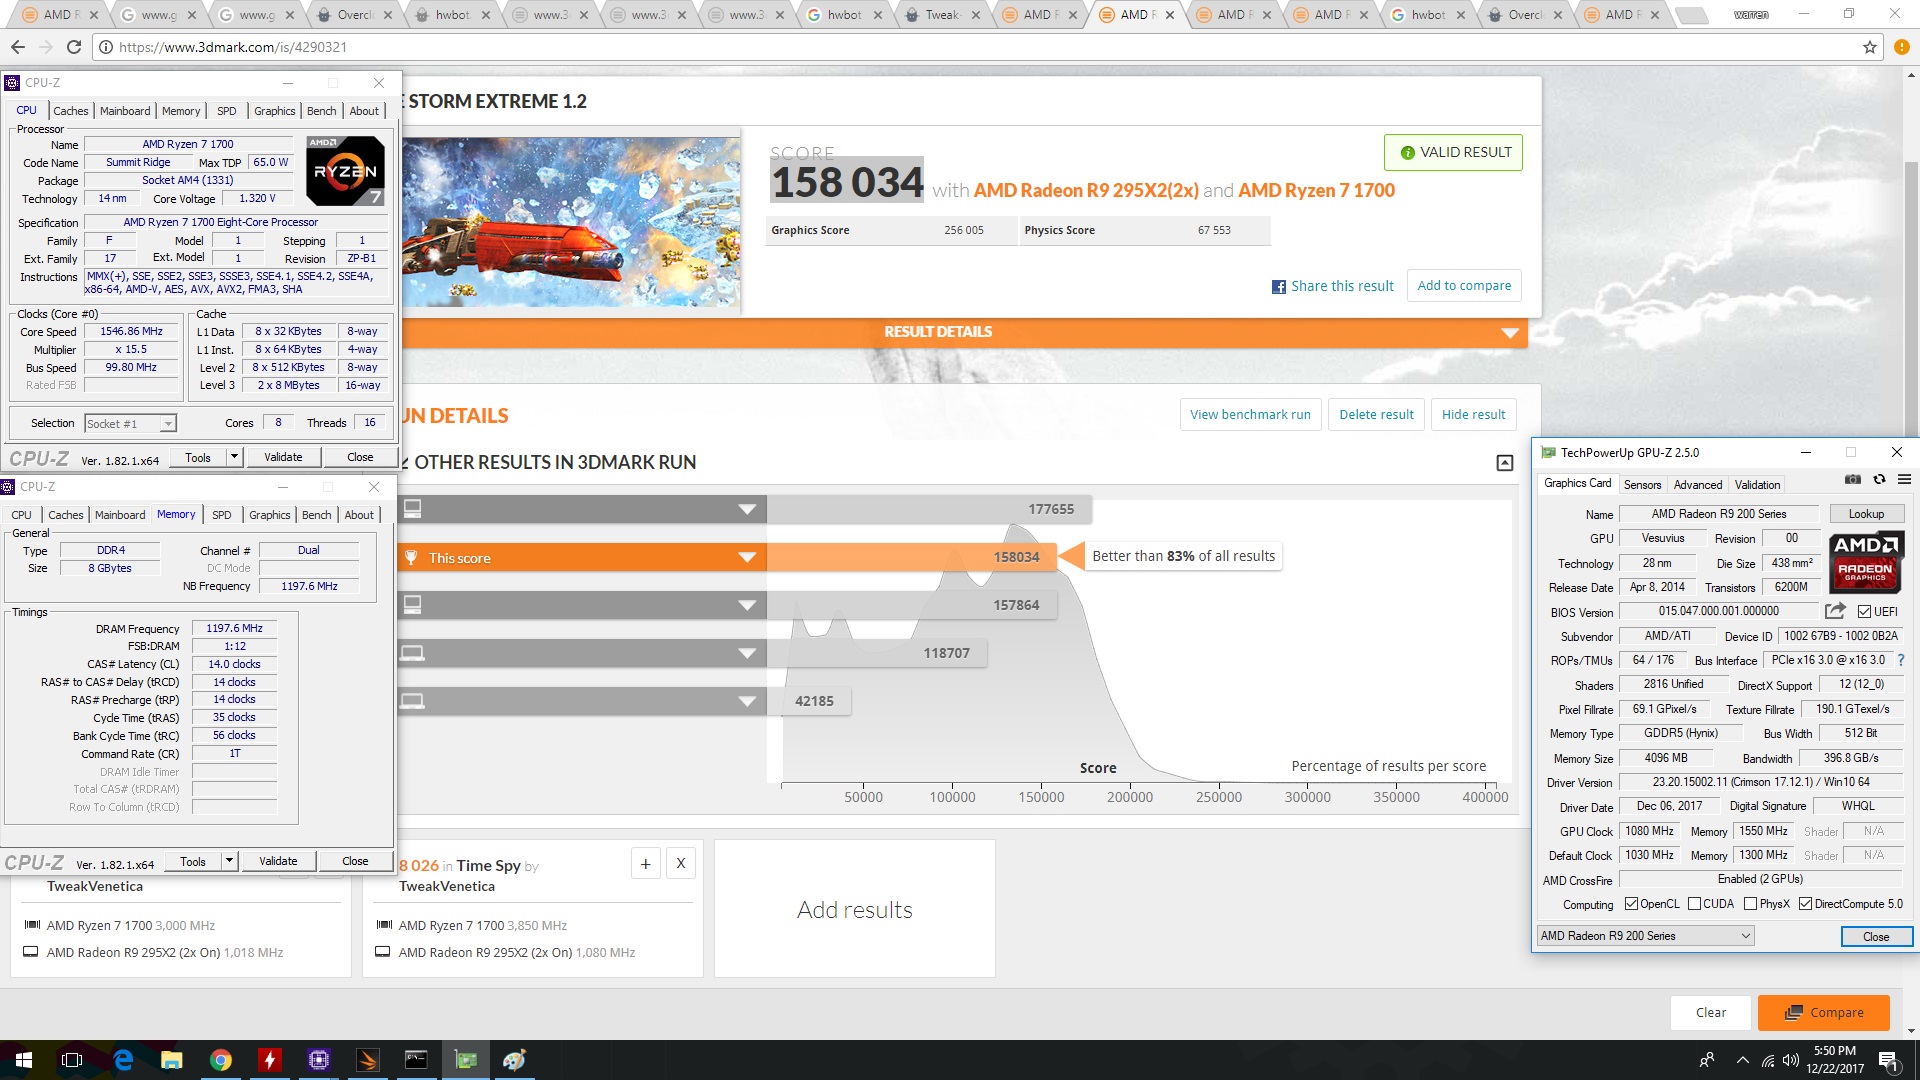Click the plus button on Time Spy card
The height and width of the screenshot is (1080, 1920).
(646, 864)
